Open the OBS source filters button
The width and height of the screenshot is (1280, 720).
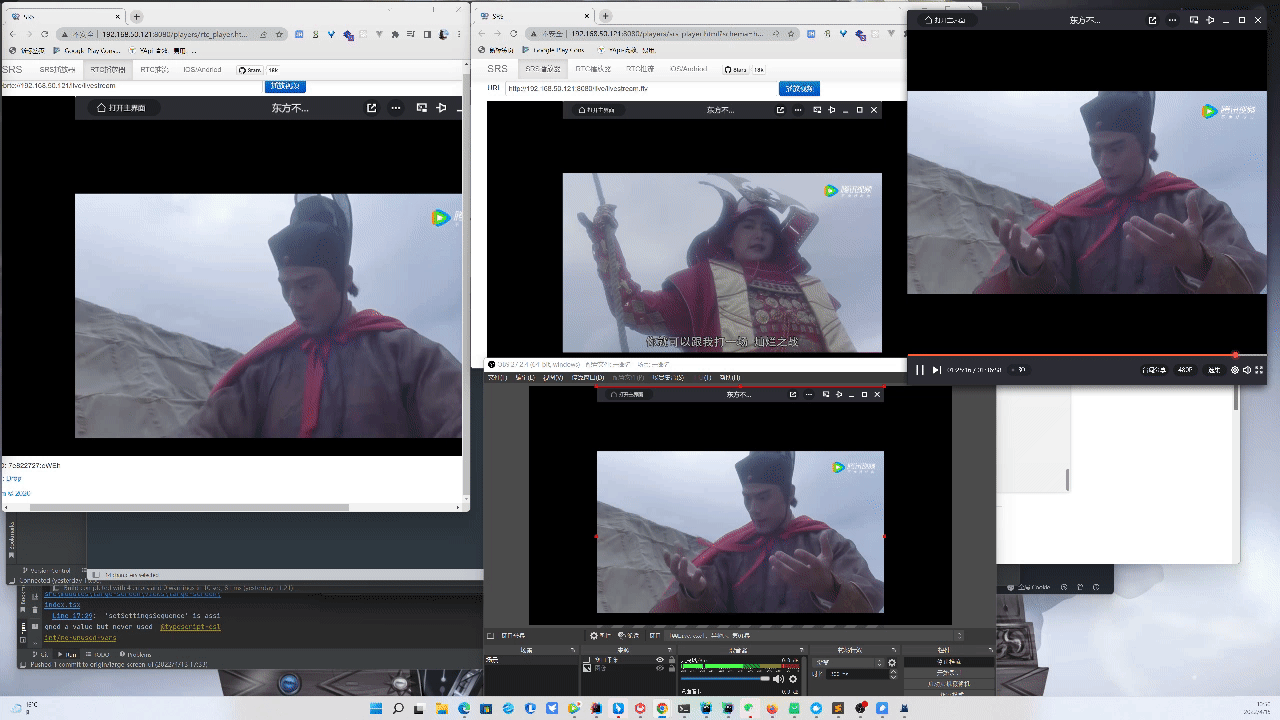pyautogui.click(x=628, y=635)
